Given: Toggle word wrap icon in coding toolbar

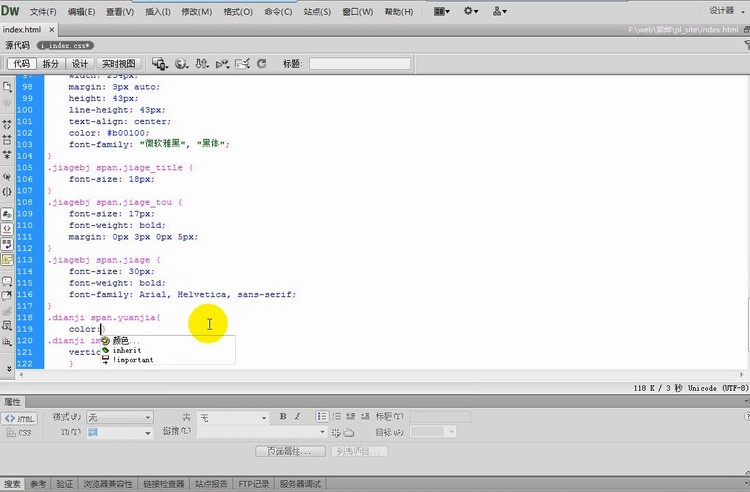Looking at the screenshot, I should (x=7, y=243).
